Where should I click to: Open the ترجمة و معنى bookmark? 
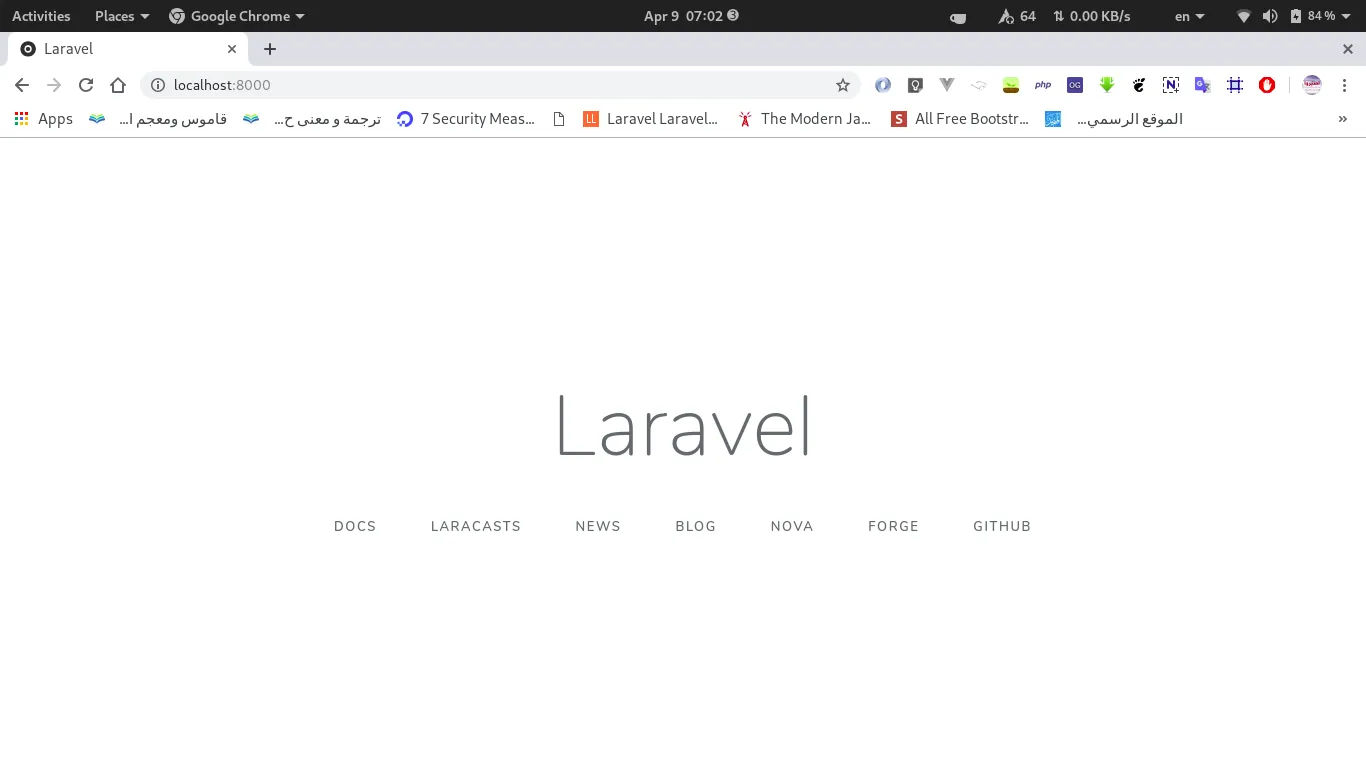click(312, 119)
